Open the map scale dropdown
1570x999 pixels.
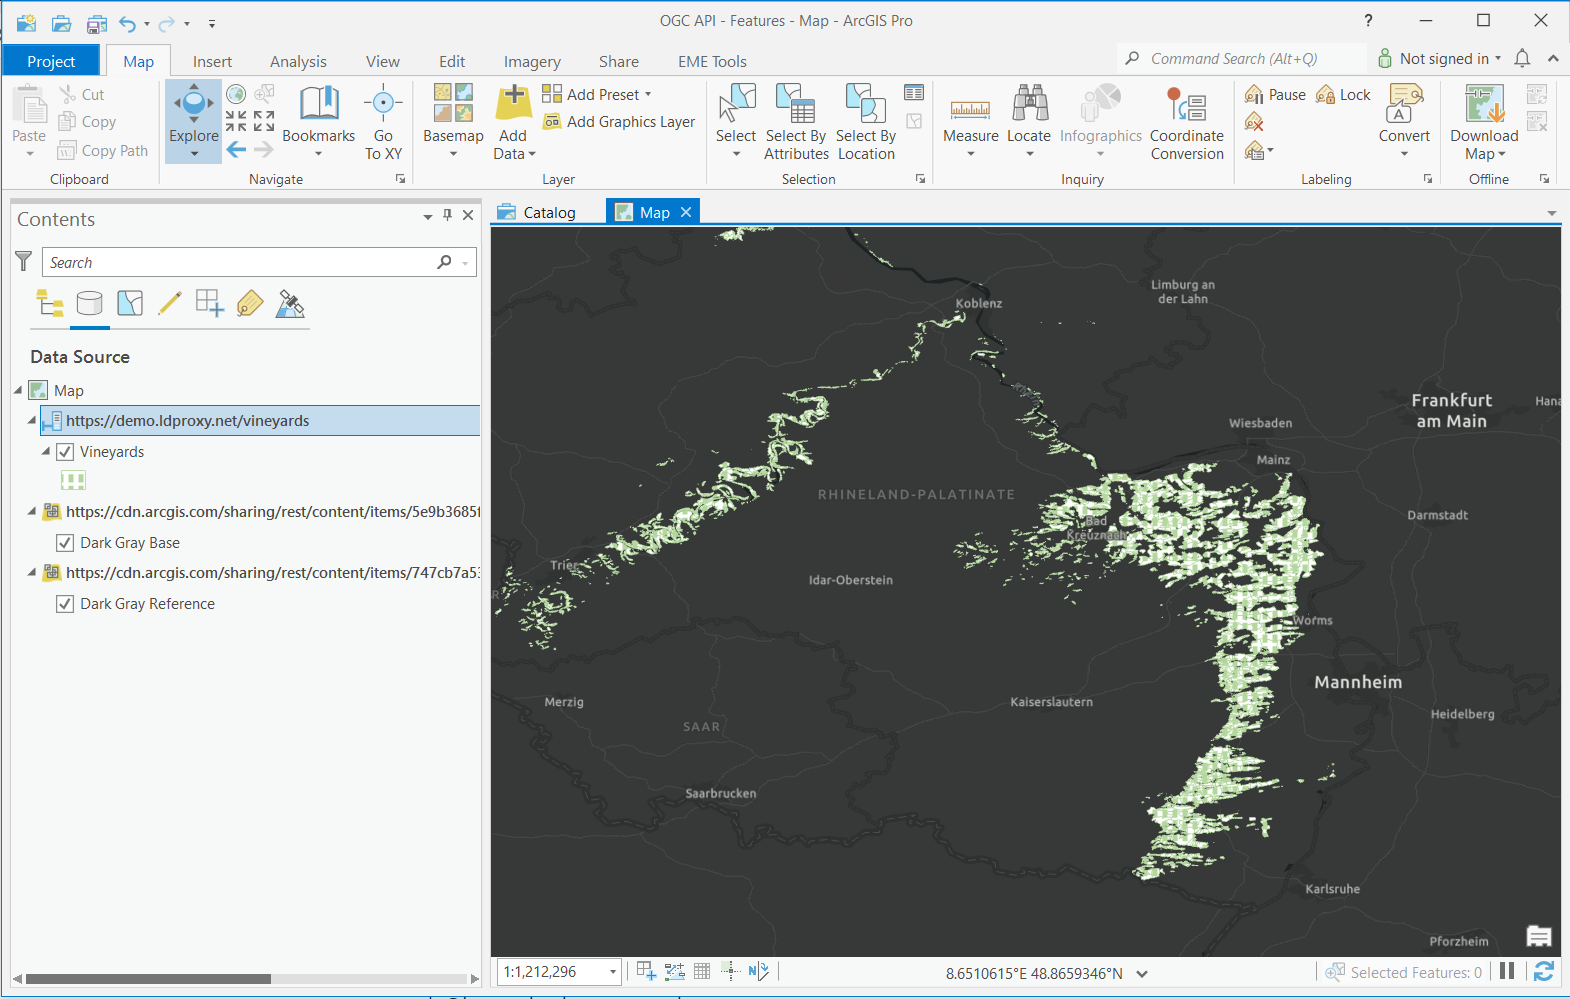pyautogui.click(x=613, y=972)
